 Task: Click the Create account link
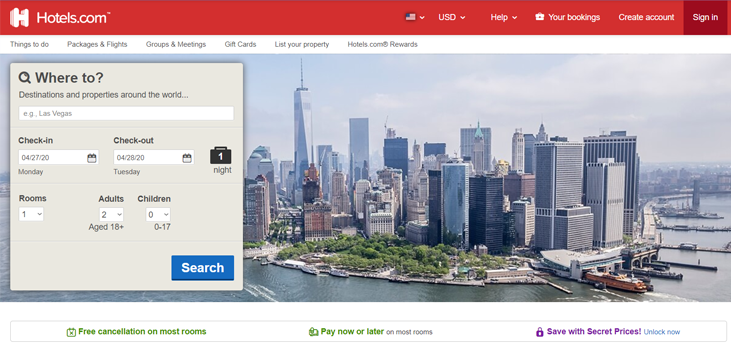click(646, 17)
